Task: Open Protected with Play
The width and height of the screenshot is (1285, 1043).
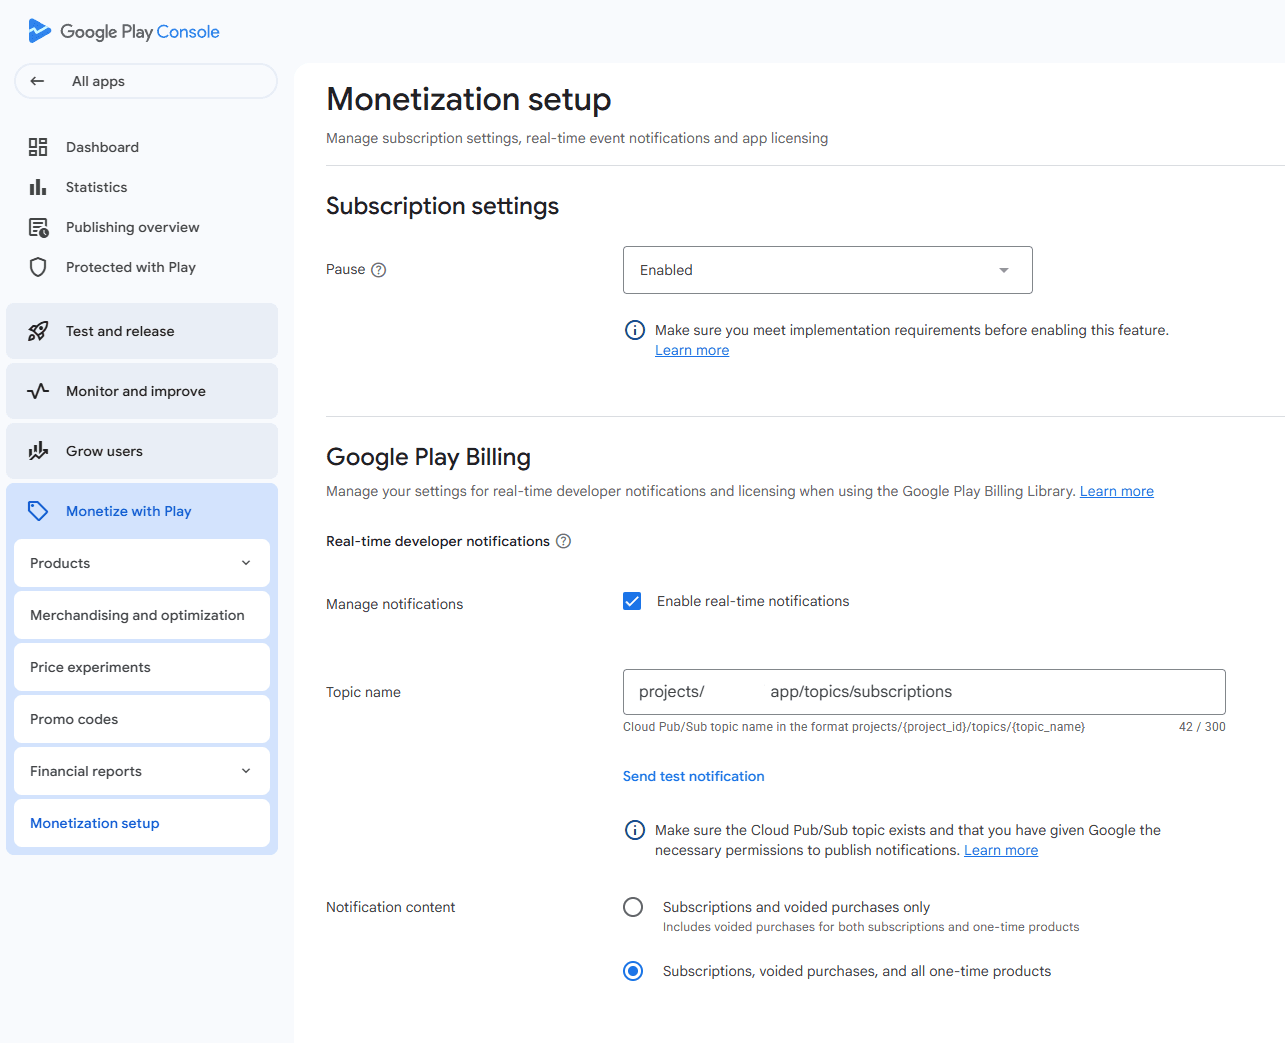Action: [131, 267]
